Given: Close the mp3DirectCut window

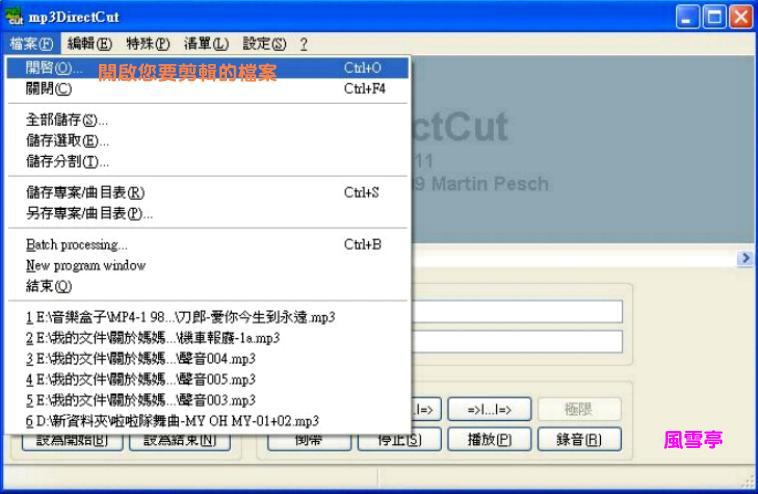Looking at the screenshot, I should pyautogui.click(x=741, y=17).
